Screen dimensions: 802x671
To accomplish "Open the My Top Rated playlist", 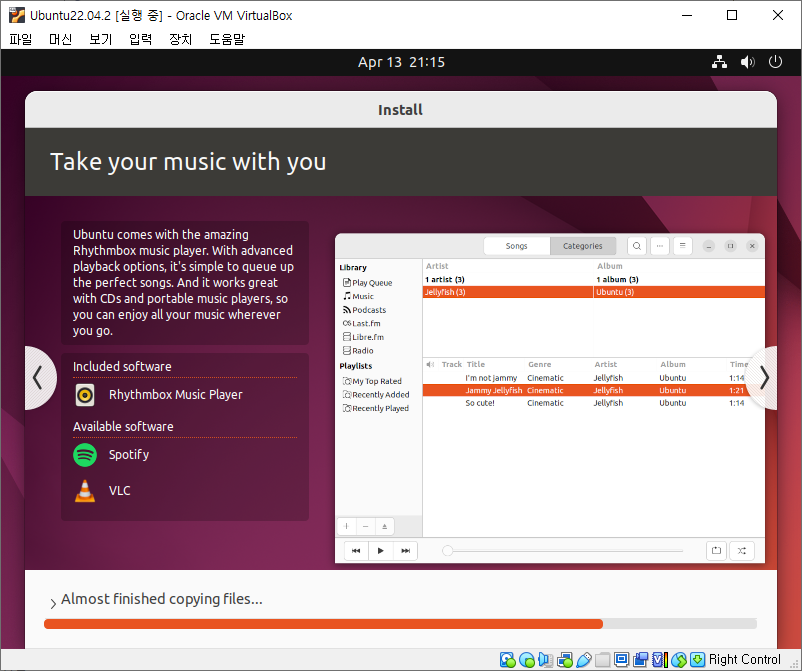I will [372, 382].
